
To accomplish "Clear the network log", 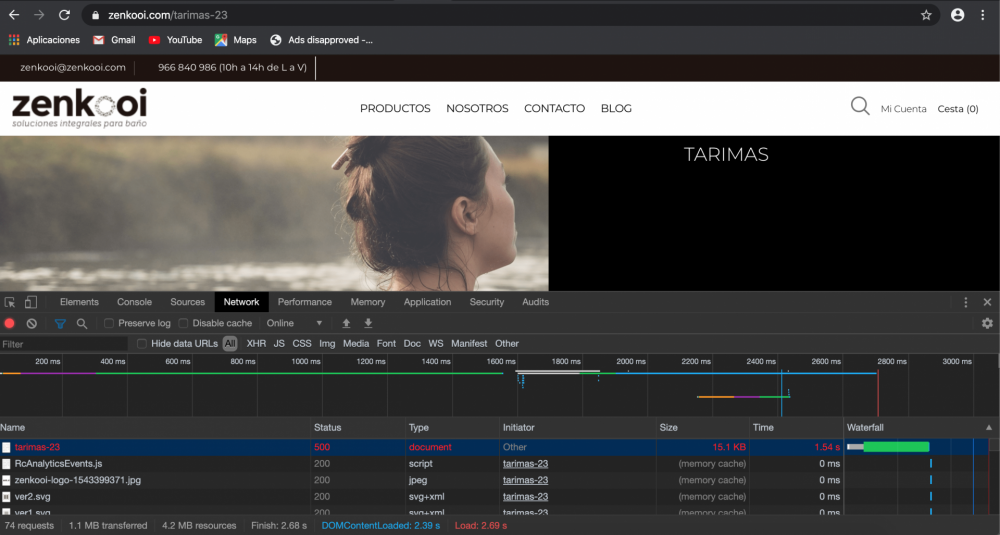I will tap(32, 324).
